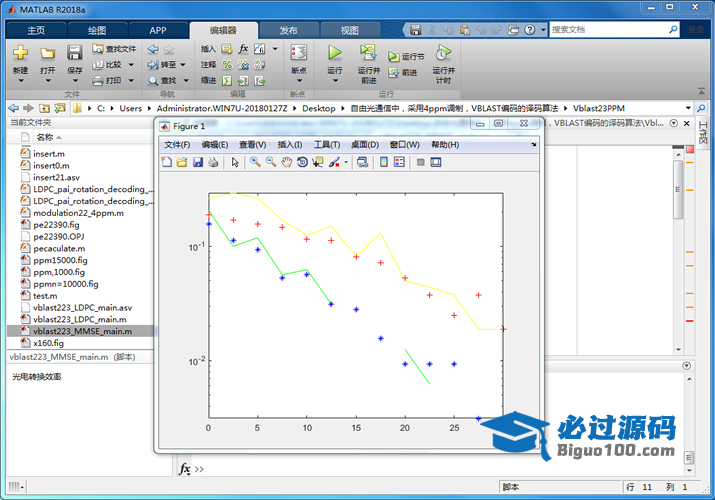The height and width of the screenshot is (500, 715).
Task: Toggle the Edit Plot arrow tool
Action: click(235, 162)
